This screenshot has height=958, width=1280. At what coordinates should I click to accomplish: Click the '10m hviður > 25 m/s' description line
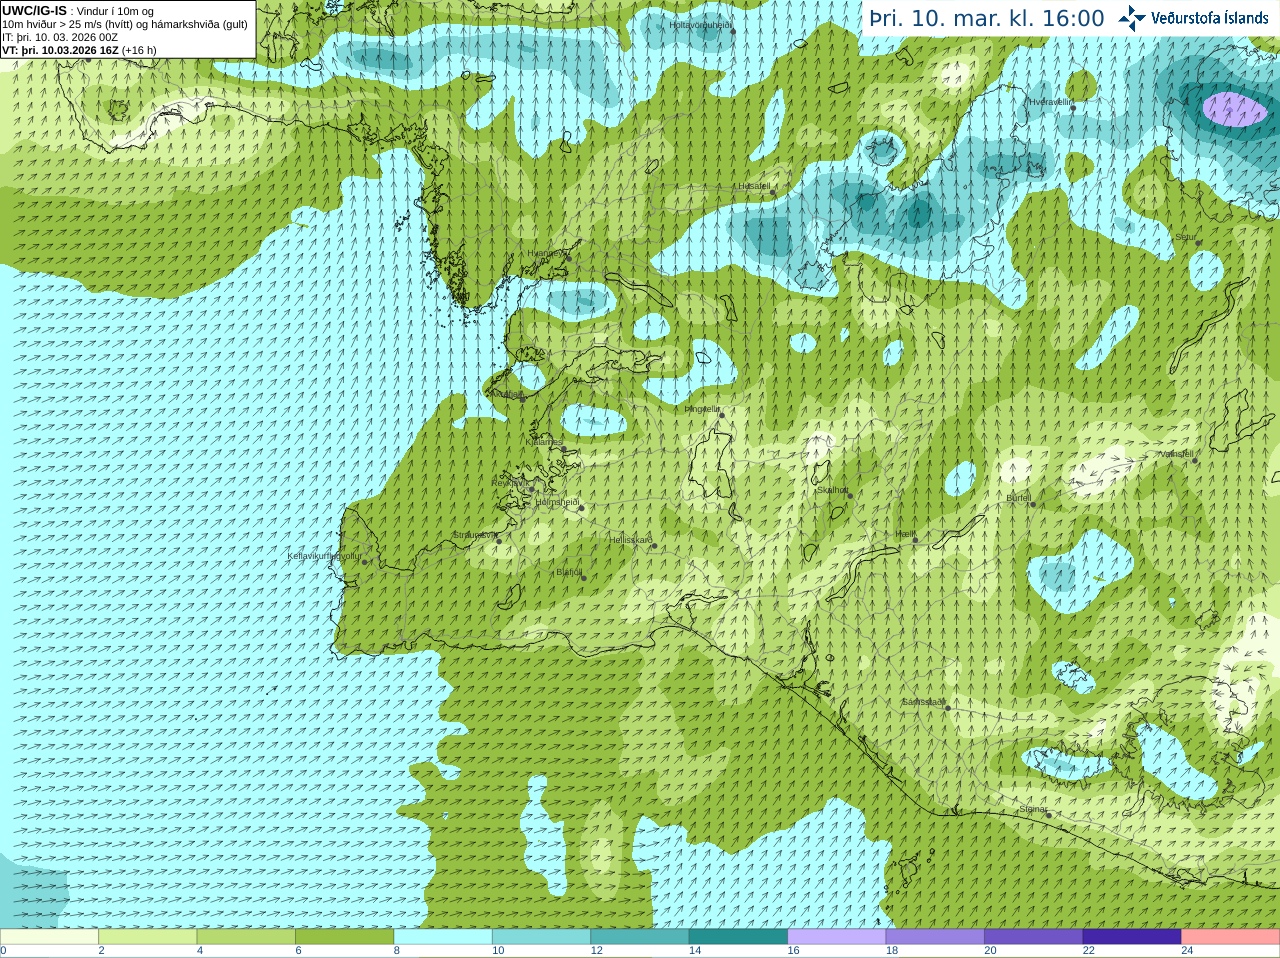pyautogui.click(x=125, y=24)
